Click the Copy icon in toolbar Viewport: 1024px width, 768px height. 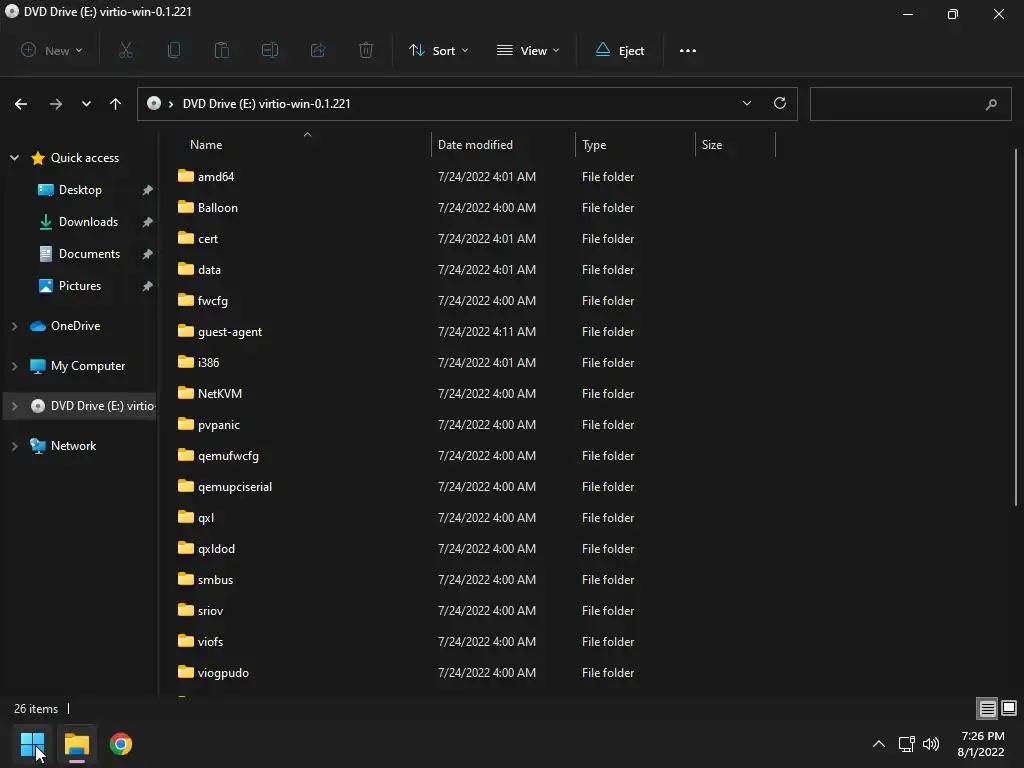tap(174, 50)
